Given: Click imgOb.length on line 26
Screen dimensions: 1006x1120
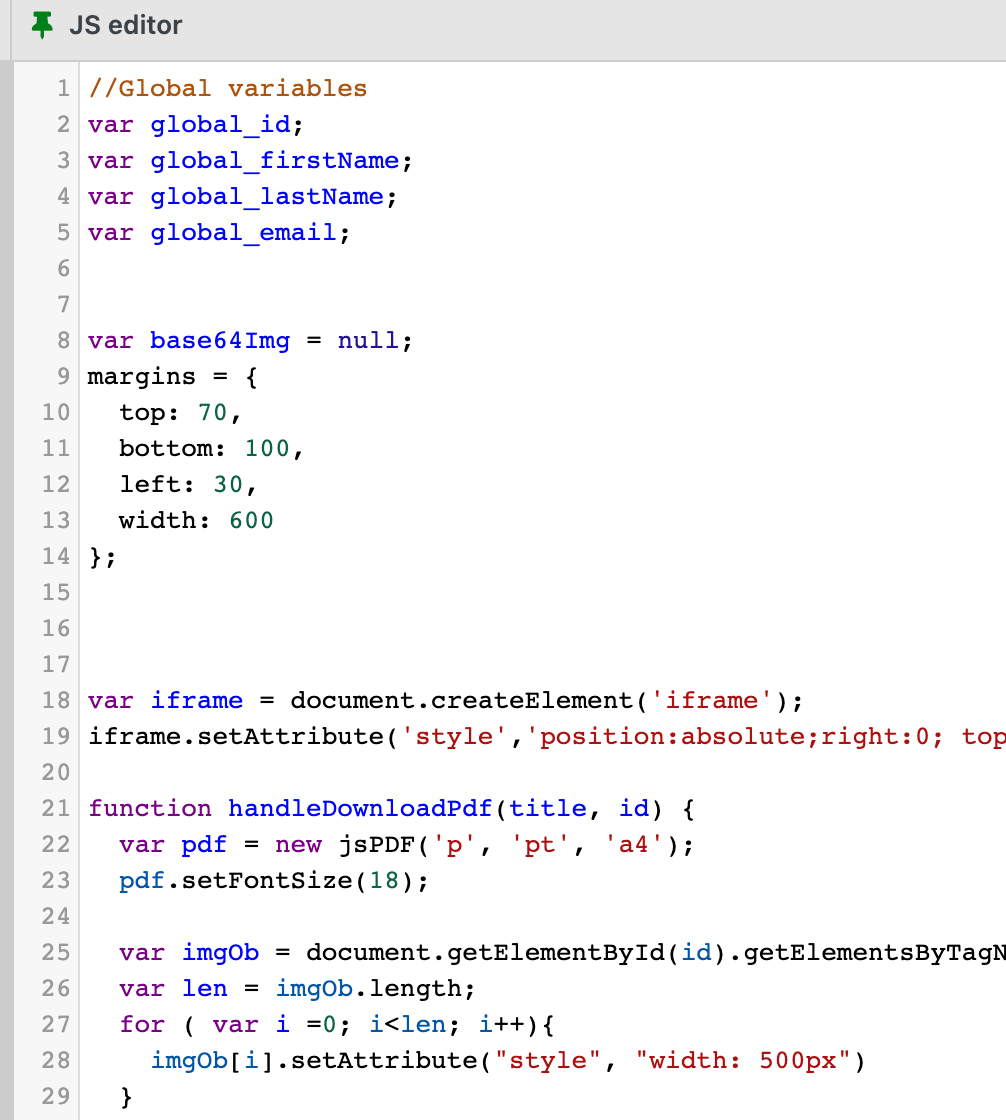Looking at the screenshot, I should pyautogui.click(x=368, y=989).
